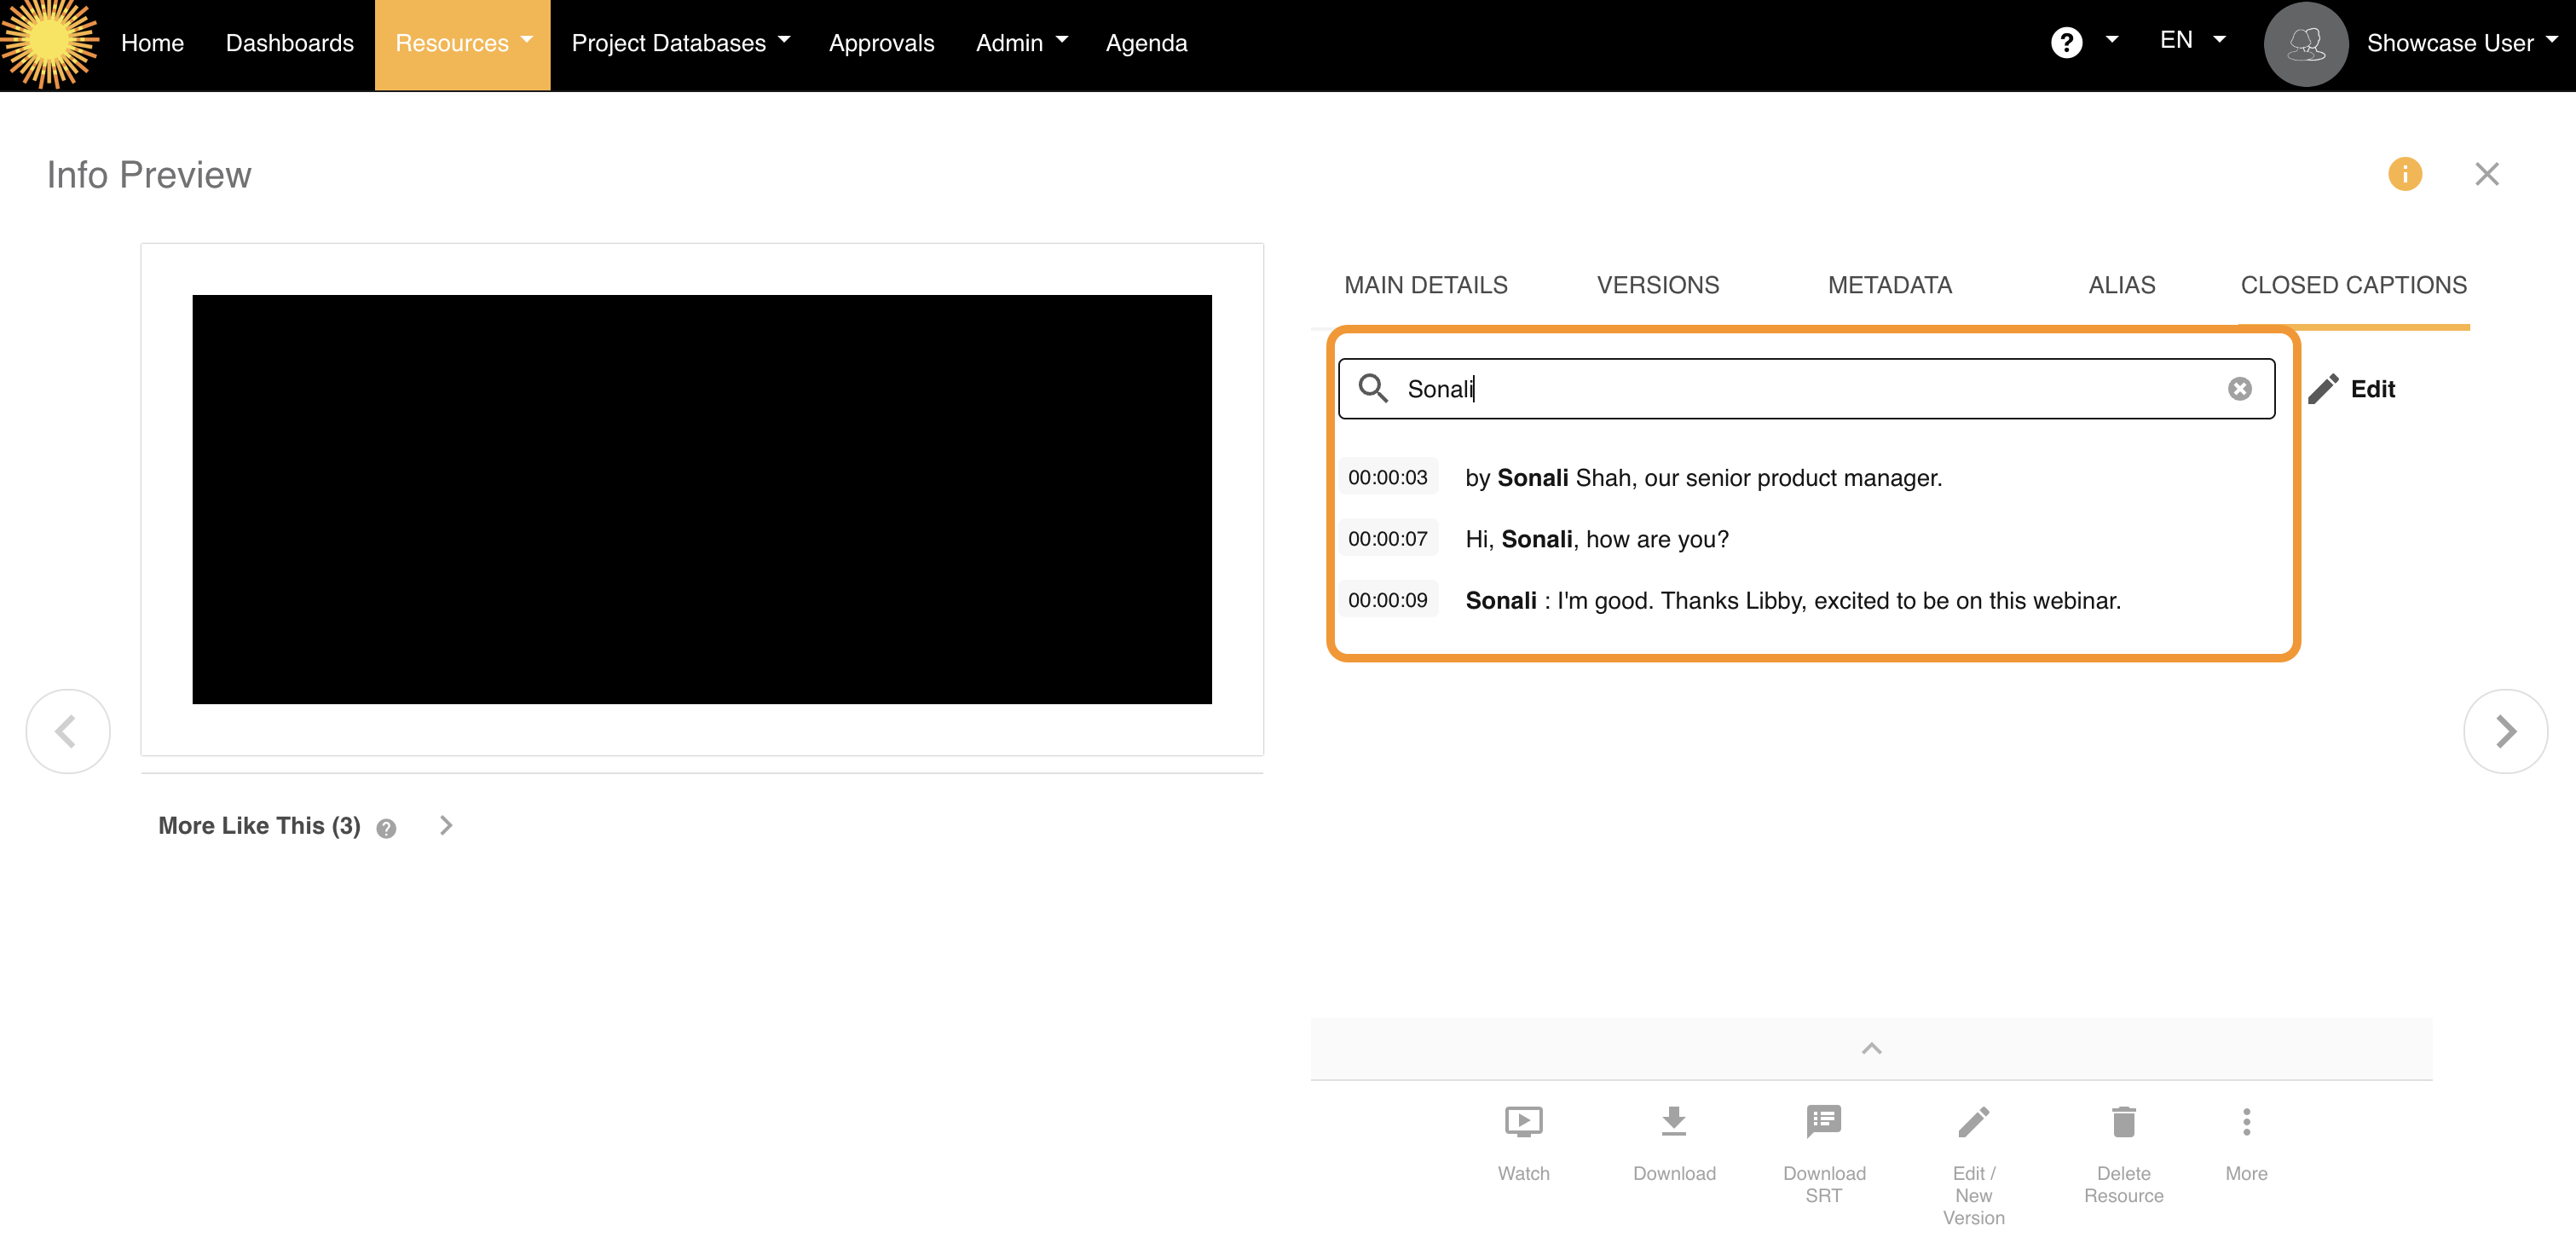Switch to the Main Details tab
Screen dimensions: 2576x1243
coord(1425,285)
